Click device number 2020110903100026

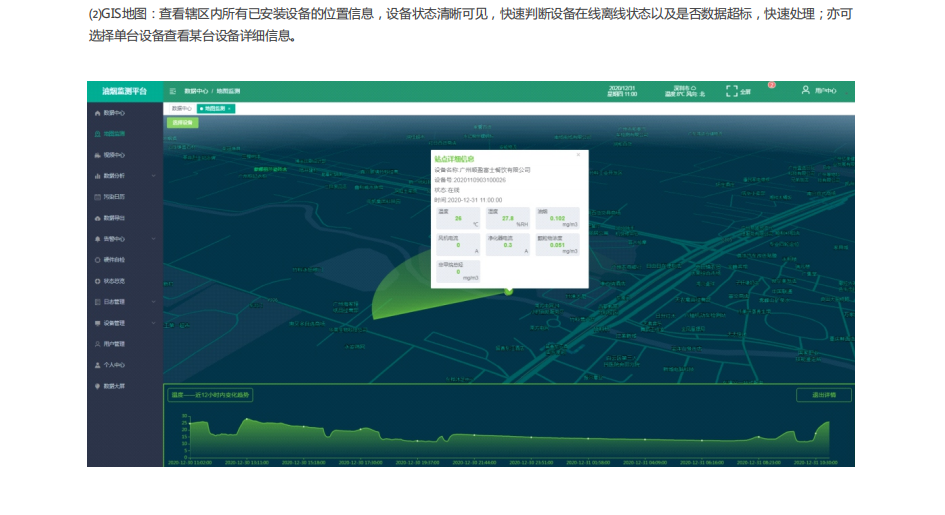(480, 180)
